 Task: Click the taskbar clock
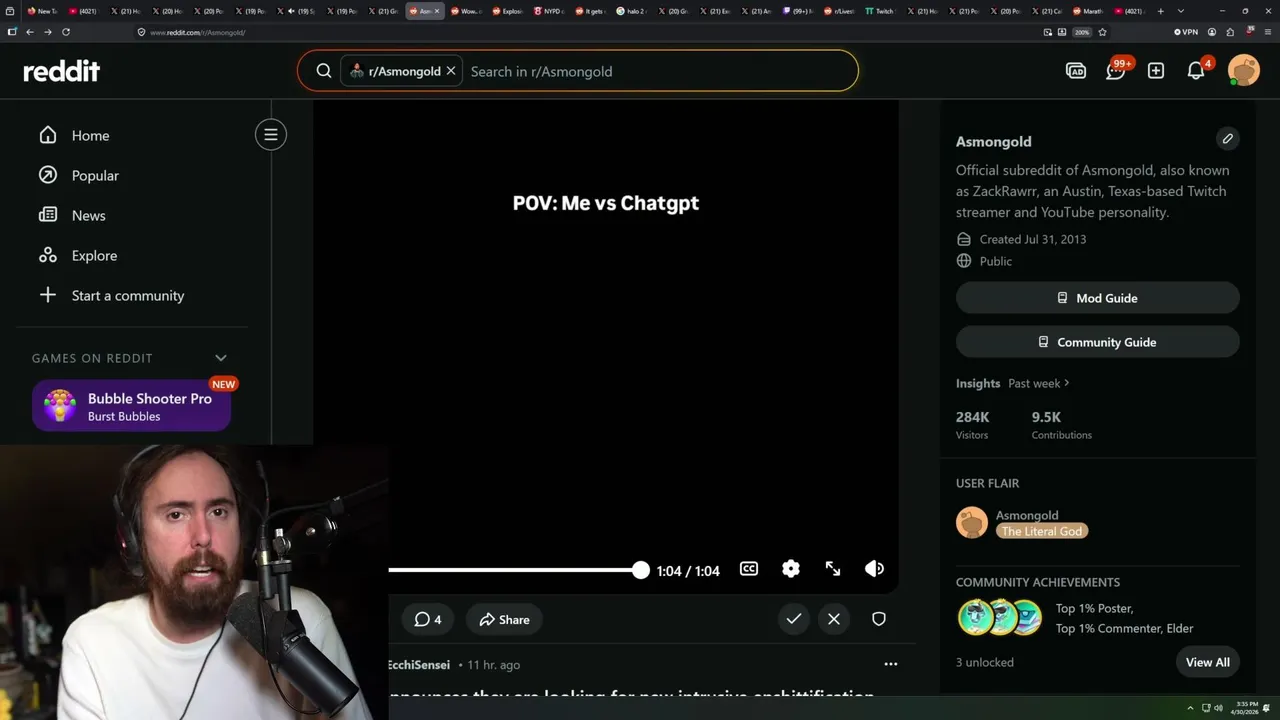1247,708
